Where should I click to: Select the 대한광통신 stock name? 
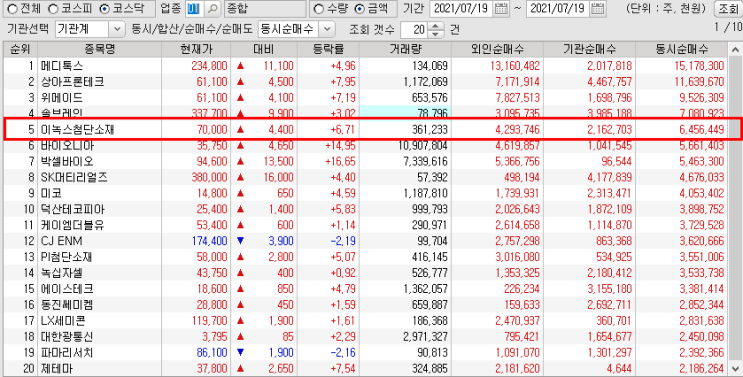tap(67, 337)
